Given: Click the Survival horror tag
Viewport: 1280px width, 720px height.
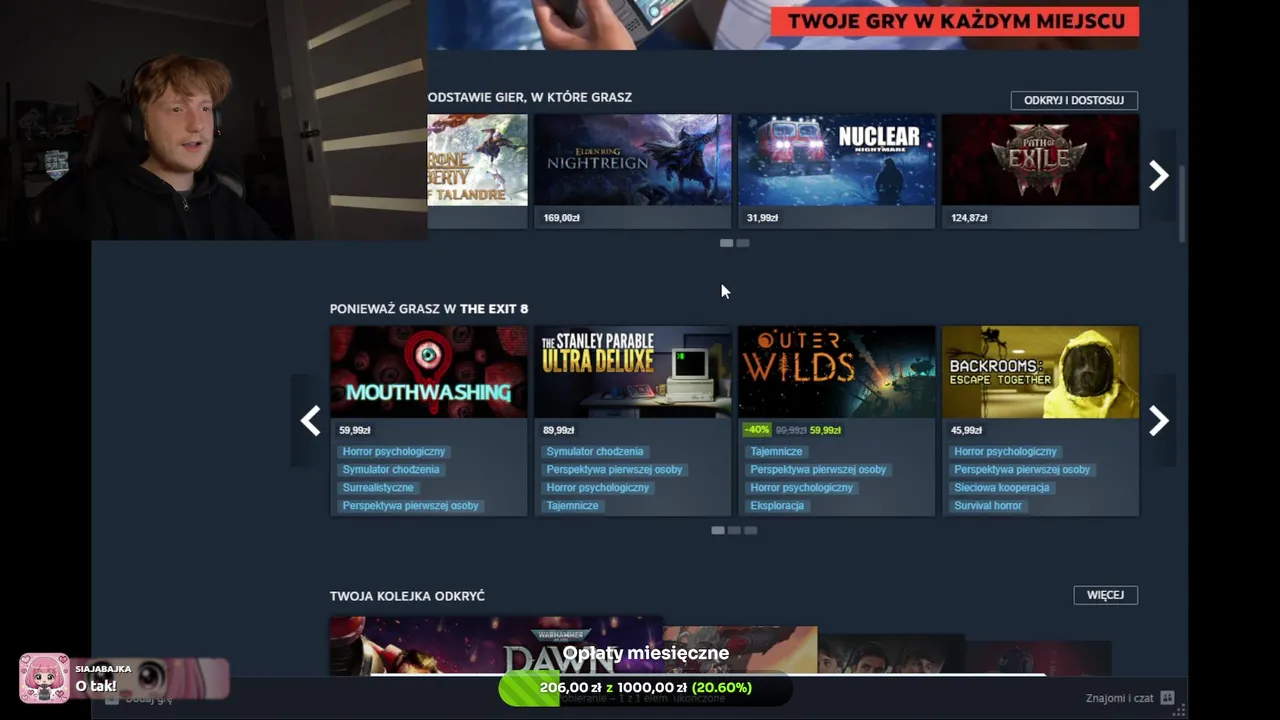Looking at the screenshot, I should (x=989, y=506).
